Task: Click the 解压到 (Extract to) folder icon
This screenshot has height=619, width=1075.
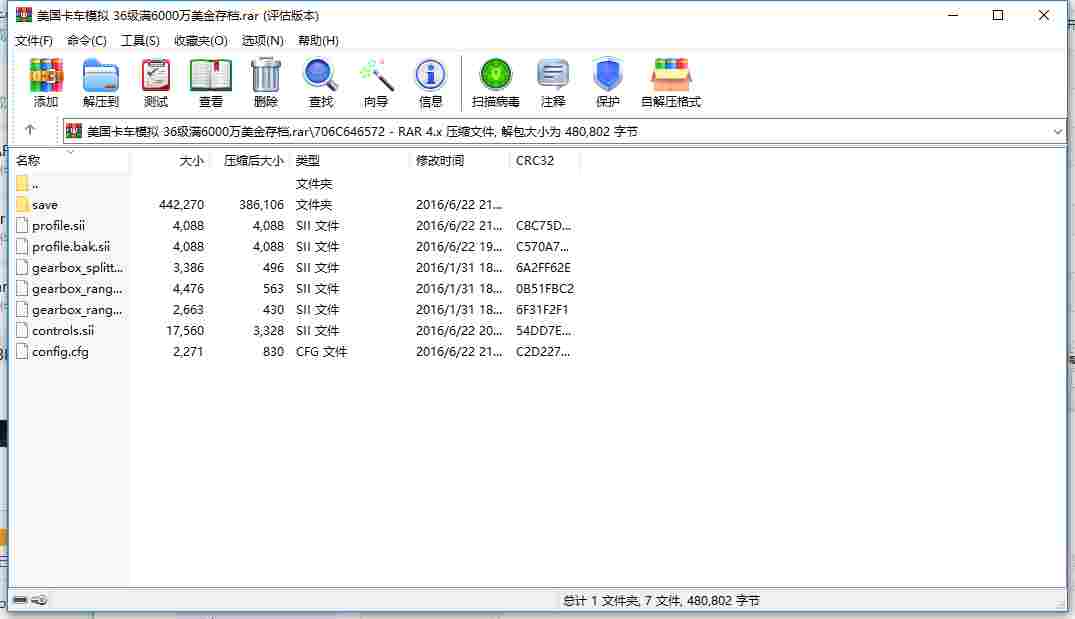Action: click(x=101, y=75)
